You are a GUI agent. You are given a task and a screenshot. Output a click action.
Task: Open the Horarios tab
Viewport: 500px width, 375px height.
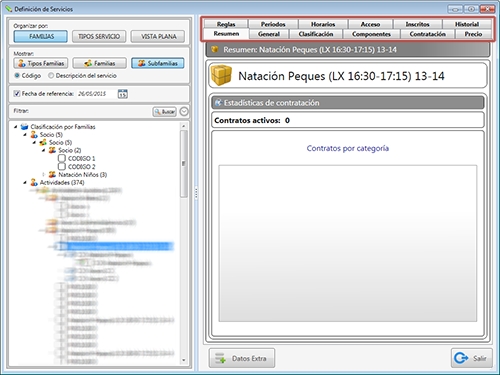coord(323,24)
